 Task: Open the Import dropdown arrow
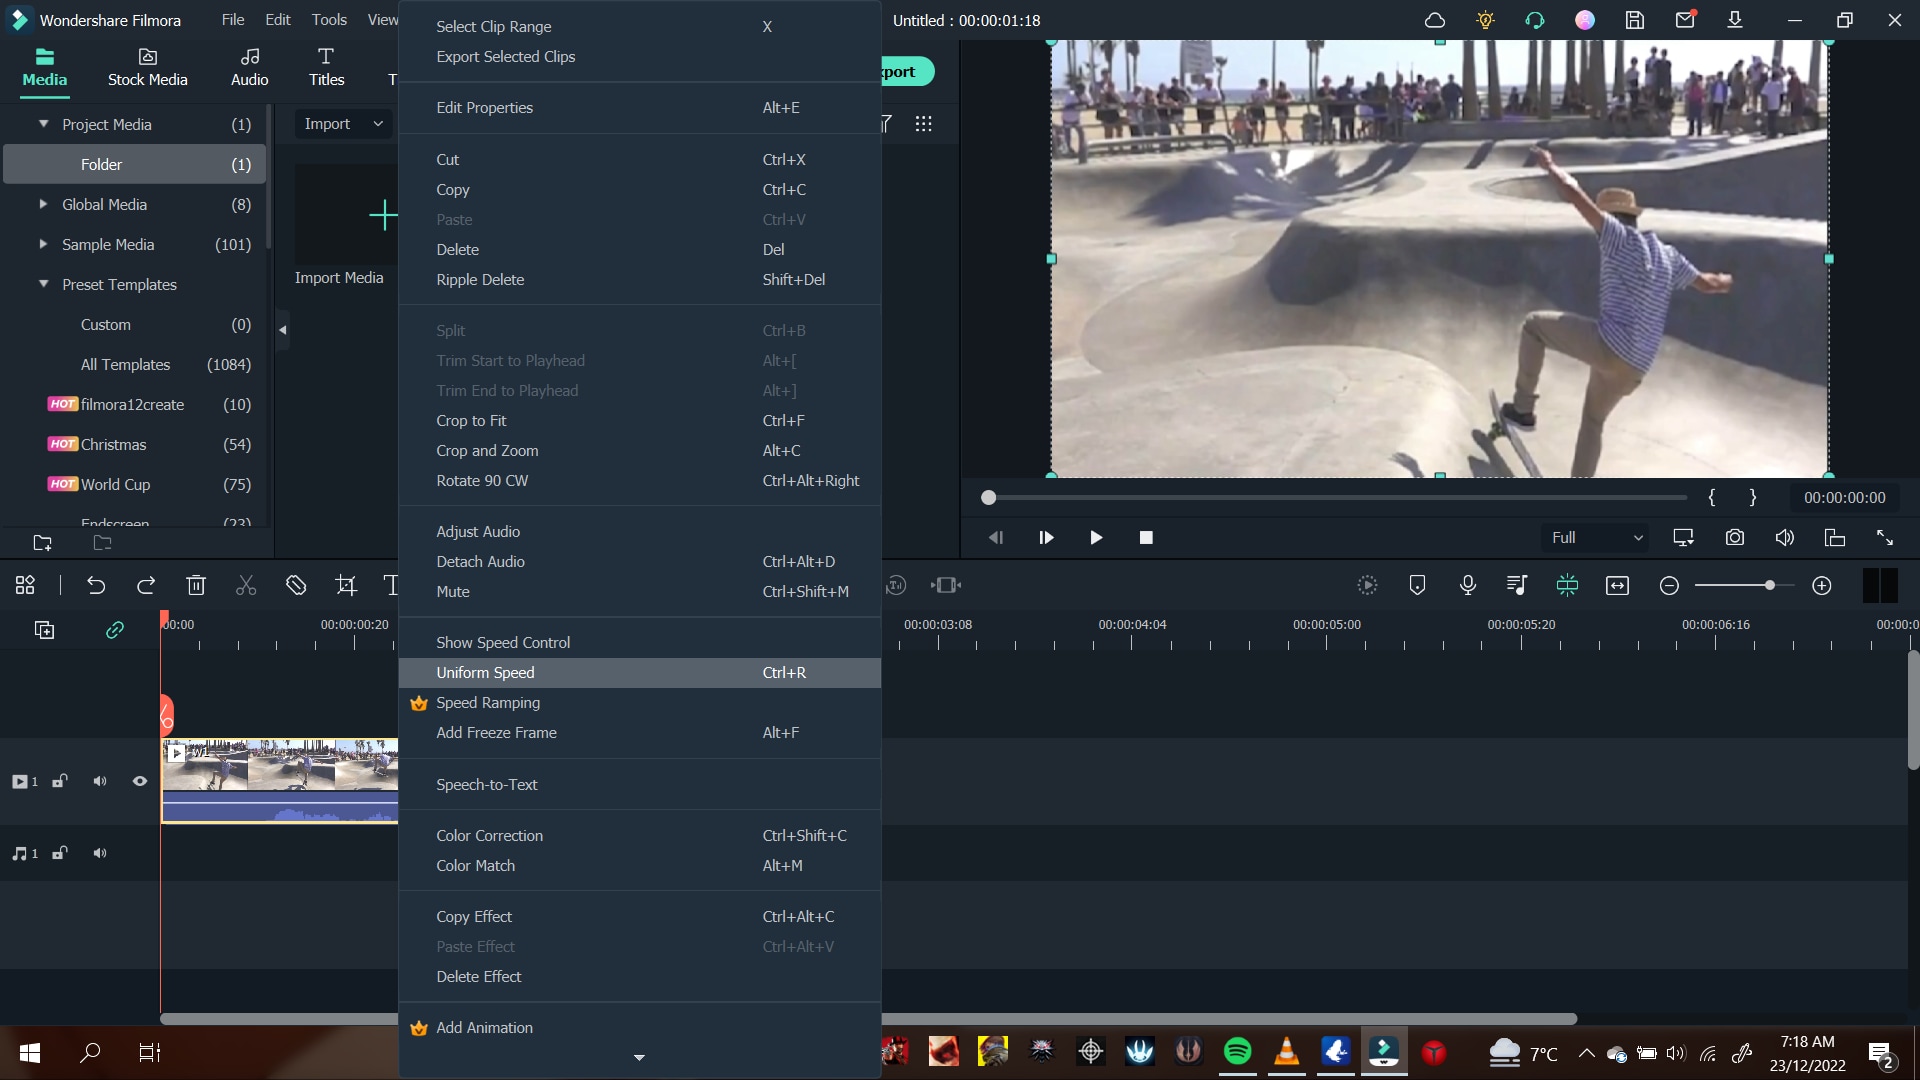point(377,124)
